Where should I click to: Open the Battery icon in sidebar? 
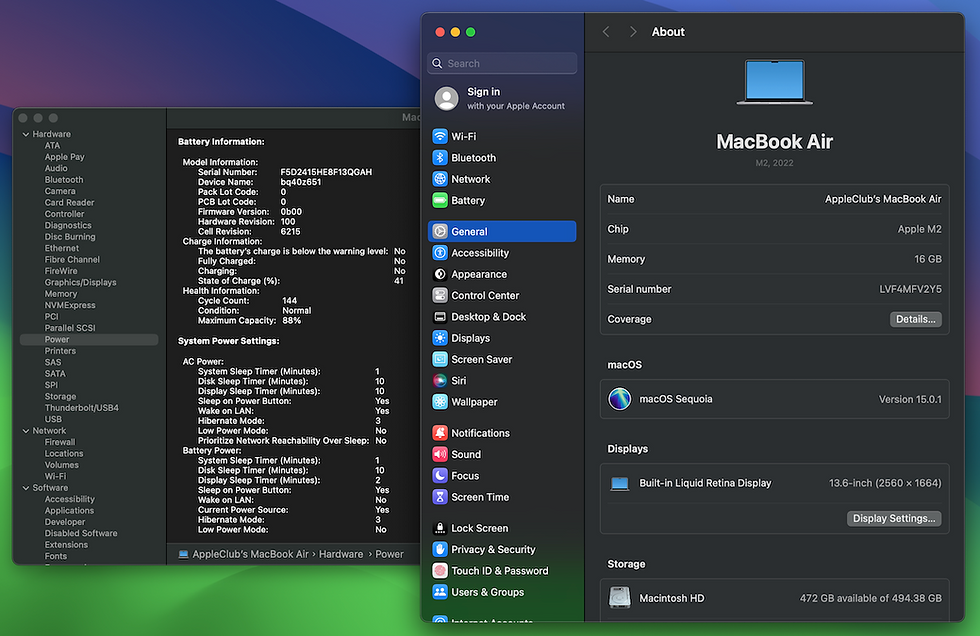pyautogui.click(x=440, y=201)
